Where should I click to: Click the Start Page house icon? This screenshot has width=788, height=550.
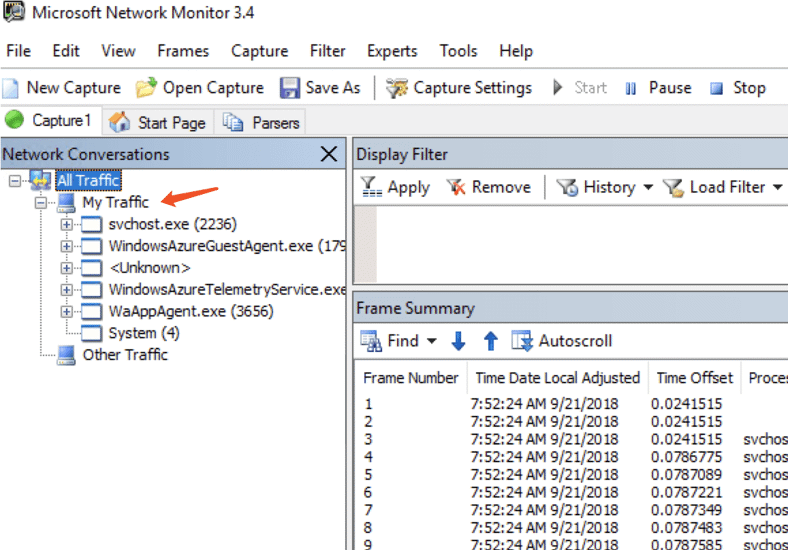(120, 122)
